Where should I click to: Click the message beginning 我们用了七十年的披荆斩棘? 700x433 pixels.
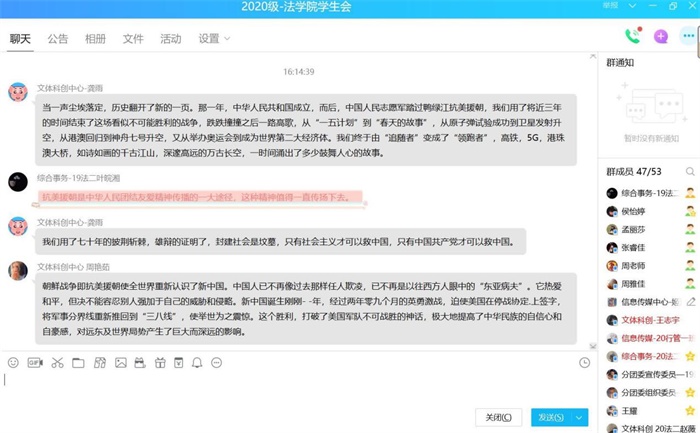[x=280, y=242]
